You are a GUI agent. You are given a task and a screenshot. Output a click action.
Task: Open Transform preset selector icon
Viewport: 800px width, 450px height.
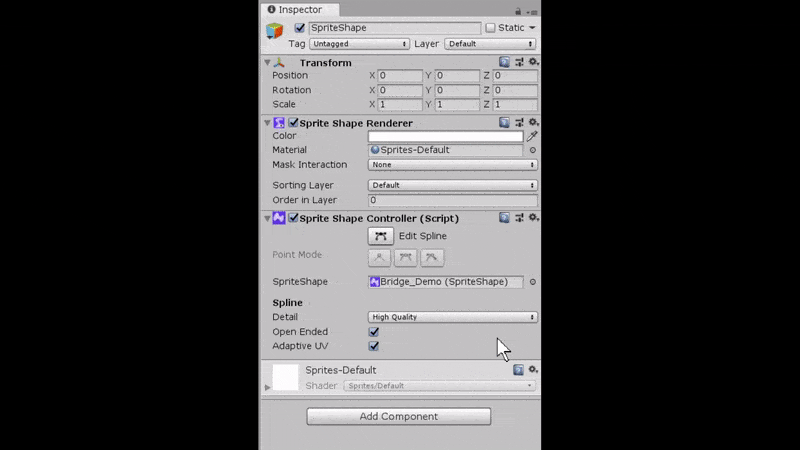pos(519,62)
